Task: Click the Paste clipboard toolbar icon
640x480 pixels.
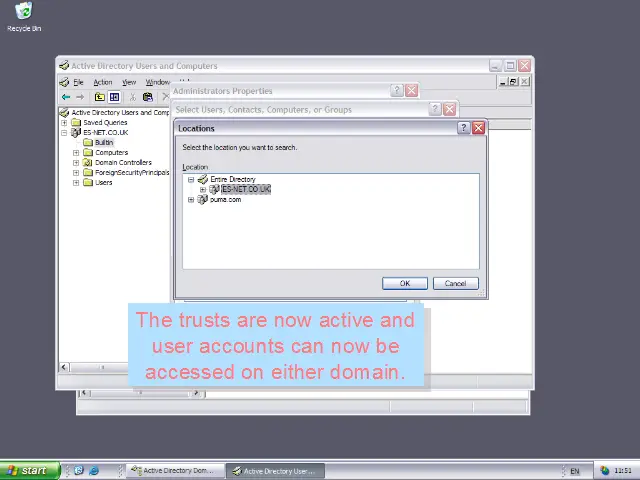Action: pyautogui.click(x=148, y=97)
